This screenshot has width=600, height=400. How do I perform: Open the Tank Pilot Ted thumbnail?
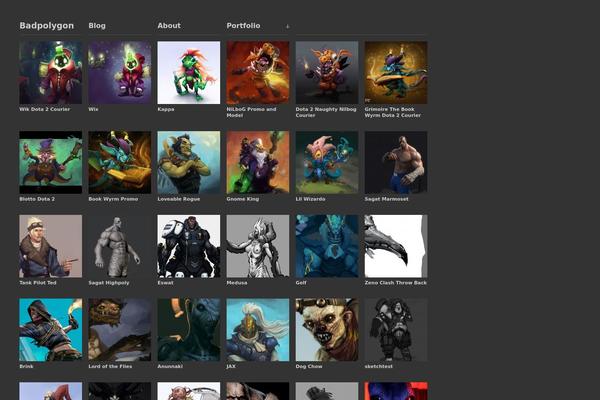click(51, 246)
